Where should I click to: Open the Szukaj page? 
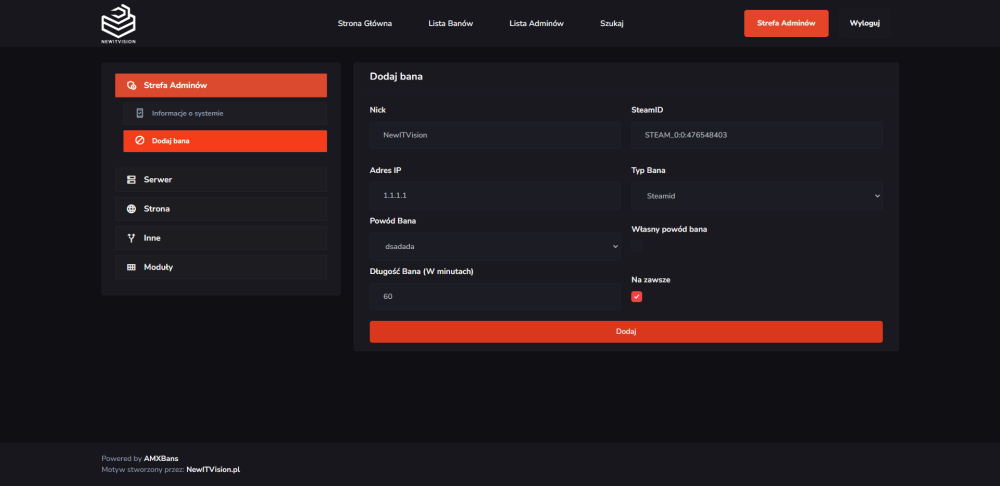612,24
